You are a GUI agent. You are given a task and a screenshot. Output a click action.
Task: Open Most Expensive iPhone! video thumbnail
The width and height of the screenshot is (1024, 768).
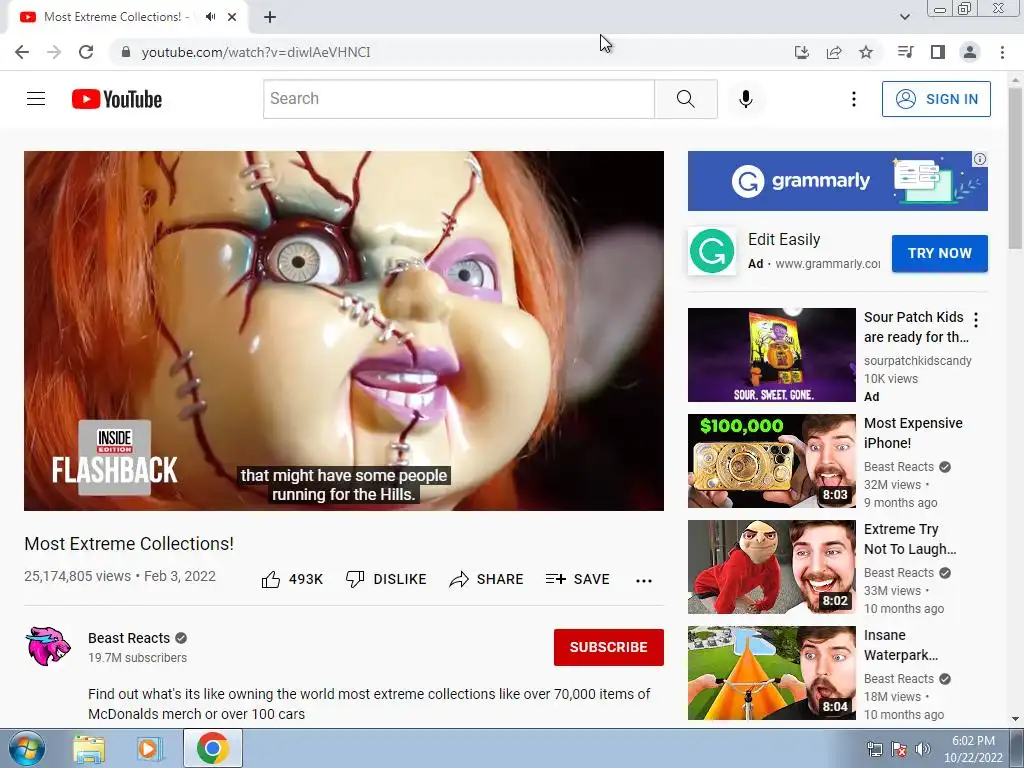tap(771, 460)
